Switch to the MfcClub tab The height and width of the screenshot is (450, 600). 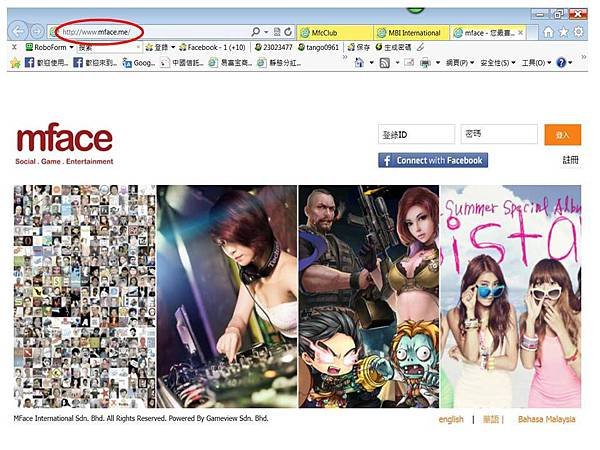(334, 33)
